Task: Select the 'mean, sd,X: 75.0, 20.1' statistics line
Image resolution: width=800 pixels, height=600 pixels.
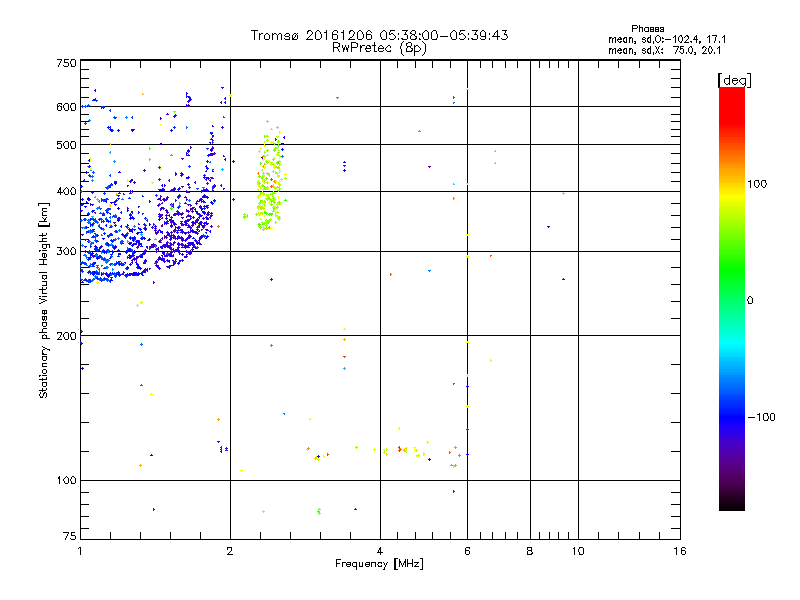Action: 664,50
